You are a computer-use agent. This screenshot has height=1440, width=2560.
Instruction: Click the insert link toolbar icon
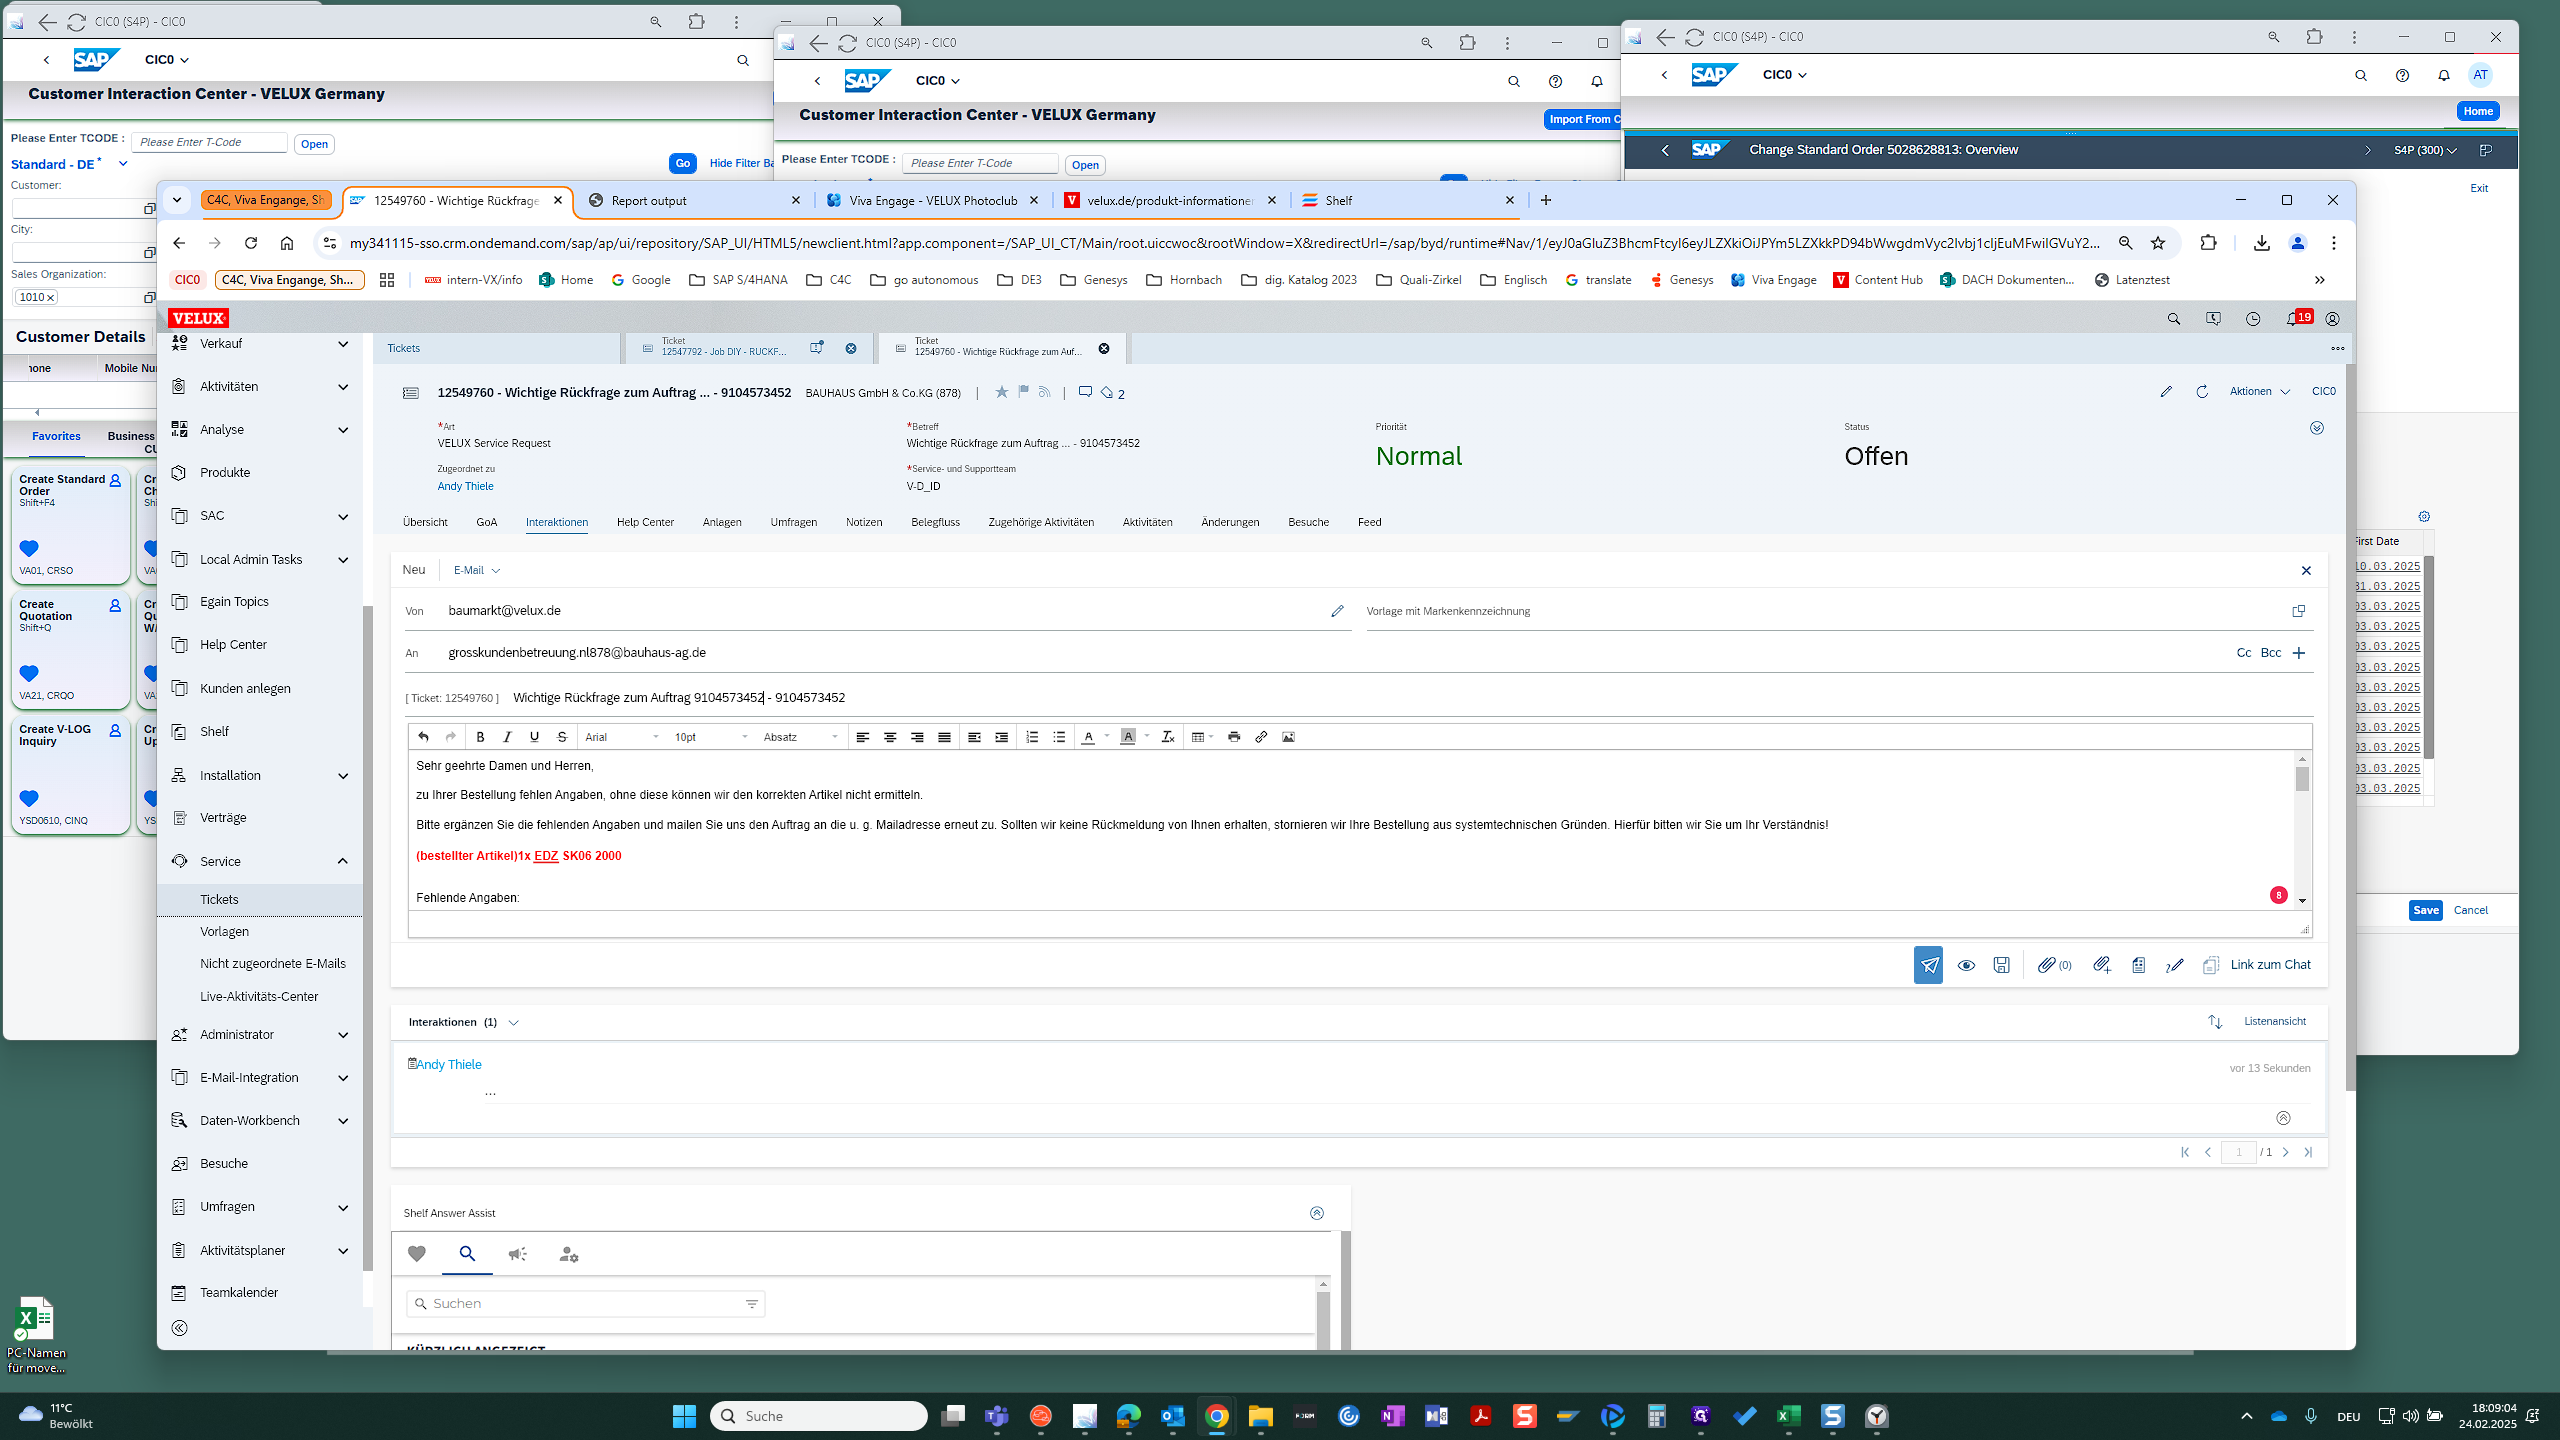pos(1261,737)
